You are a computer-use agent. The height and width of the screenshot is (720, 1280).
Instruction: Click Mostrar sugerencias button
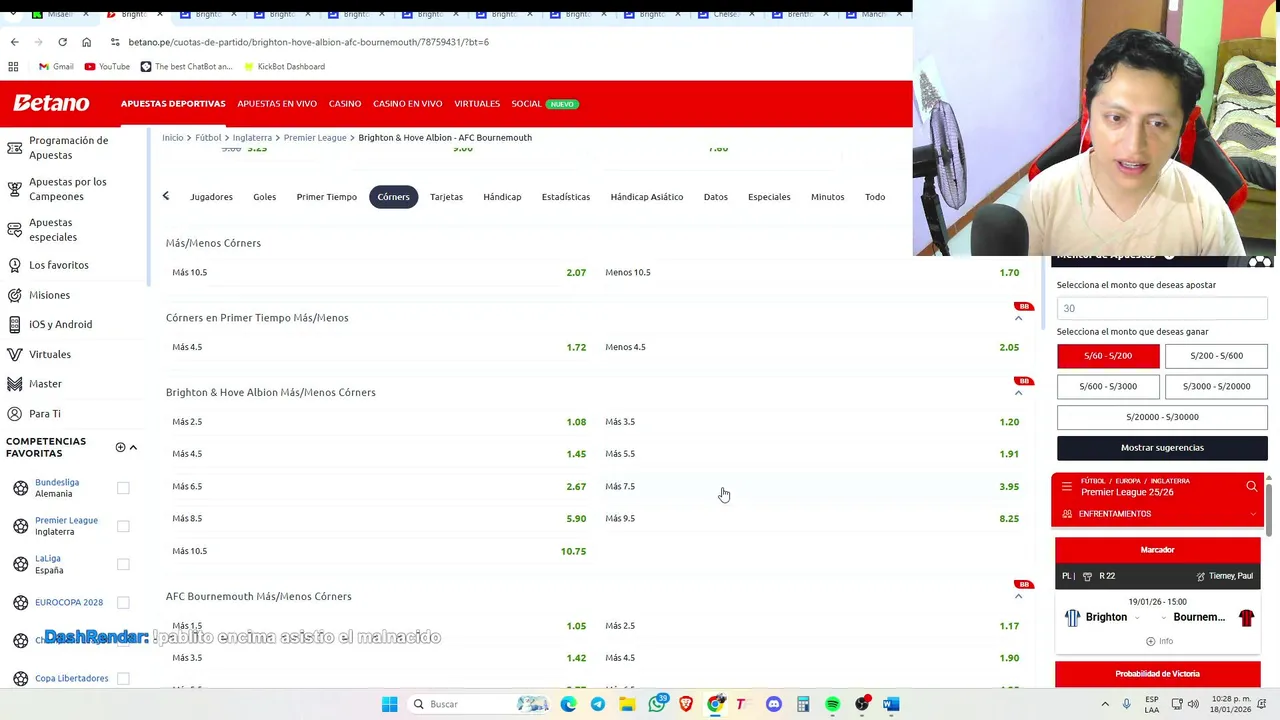1162,448
